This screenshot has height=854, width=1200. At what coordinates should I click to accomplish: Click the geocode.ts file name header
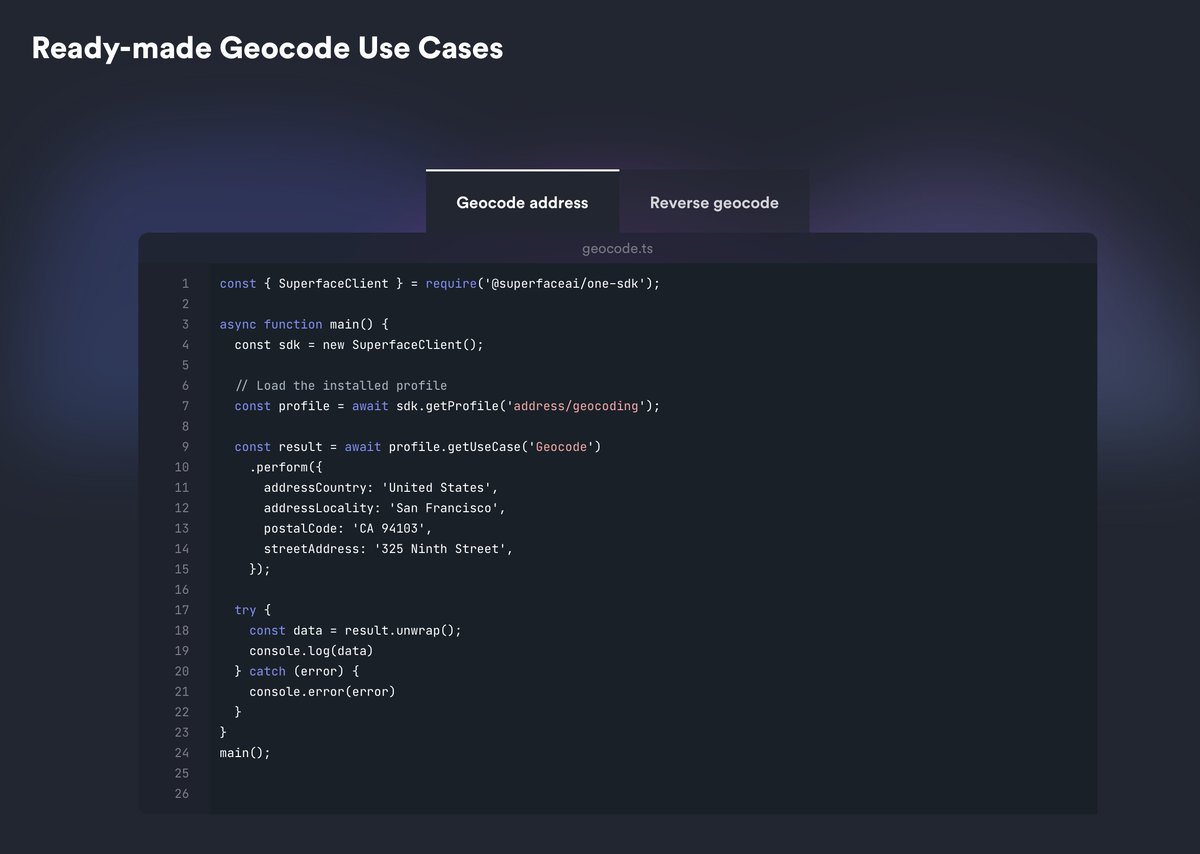(618, 248)
